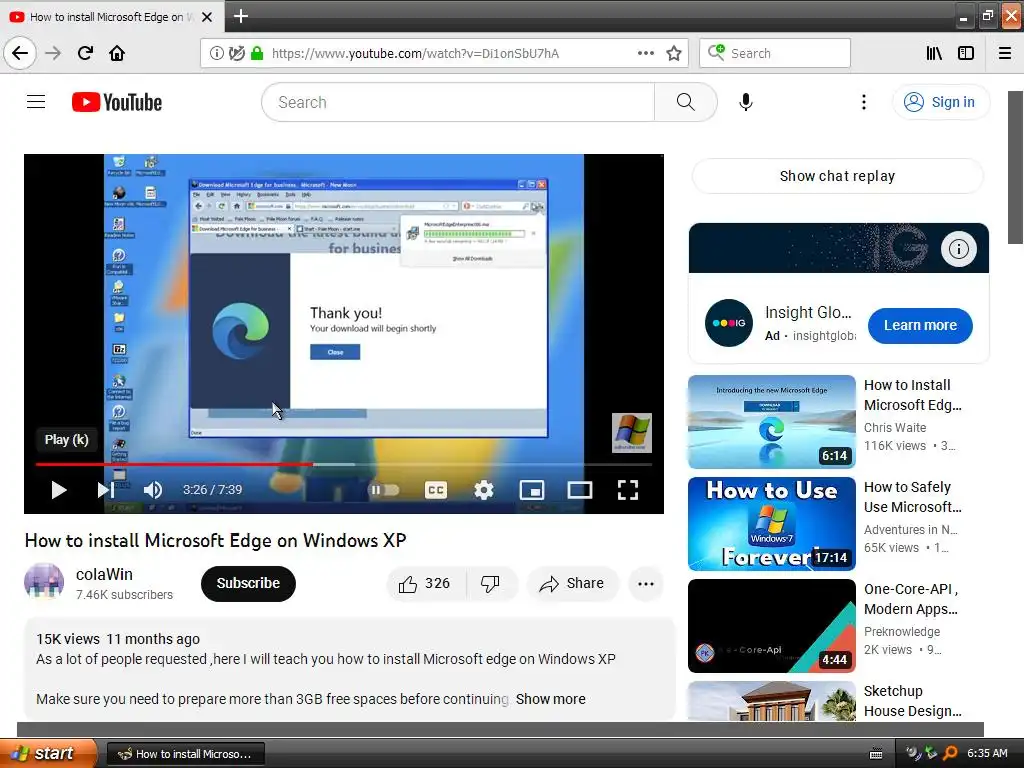Search with your voice microphone
Screen dimensions: 1024x768
click(746, 102)
